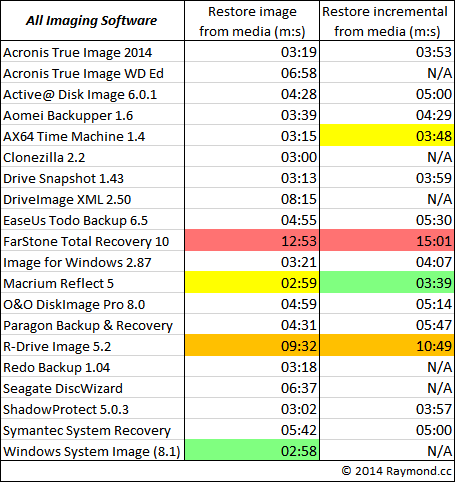
Task: Click 'AX64 Time Machine 1.4' name cell
Action: 93,136
